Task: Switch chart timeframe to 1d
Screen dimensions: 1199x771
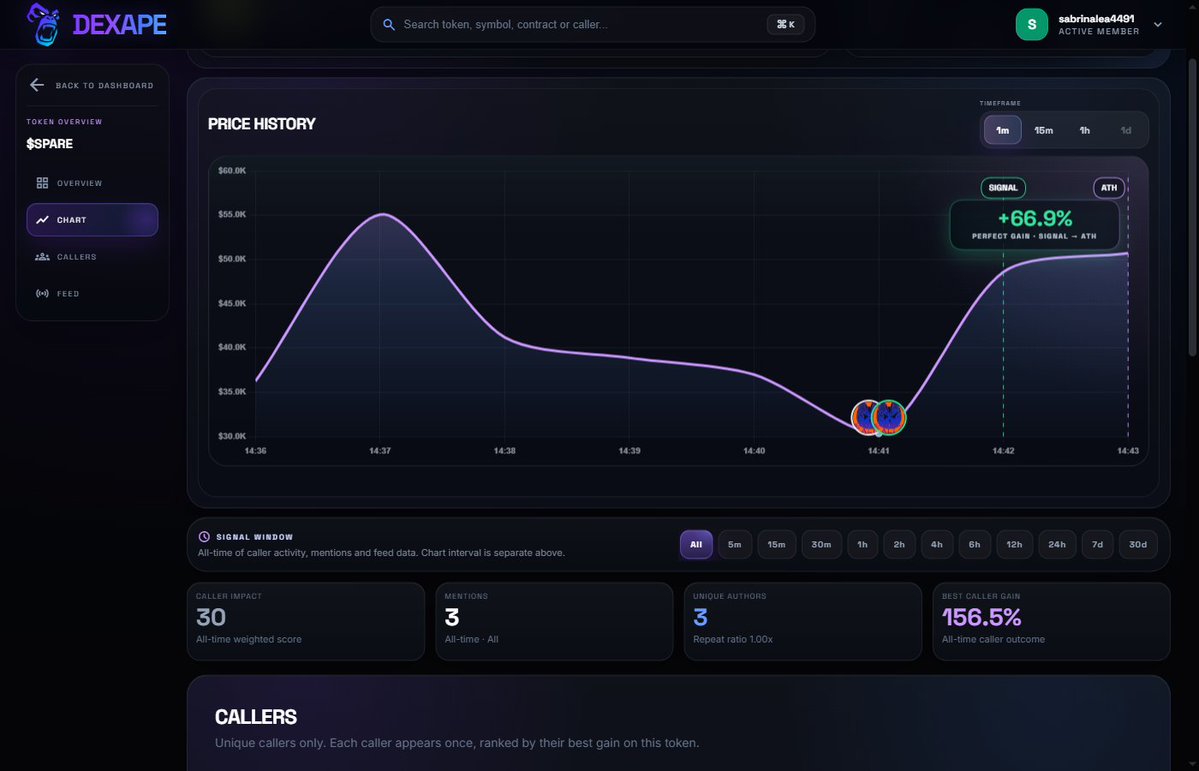Action: point(1126,130)
